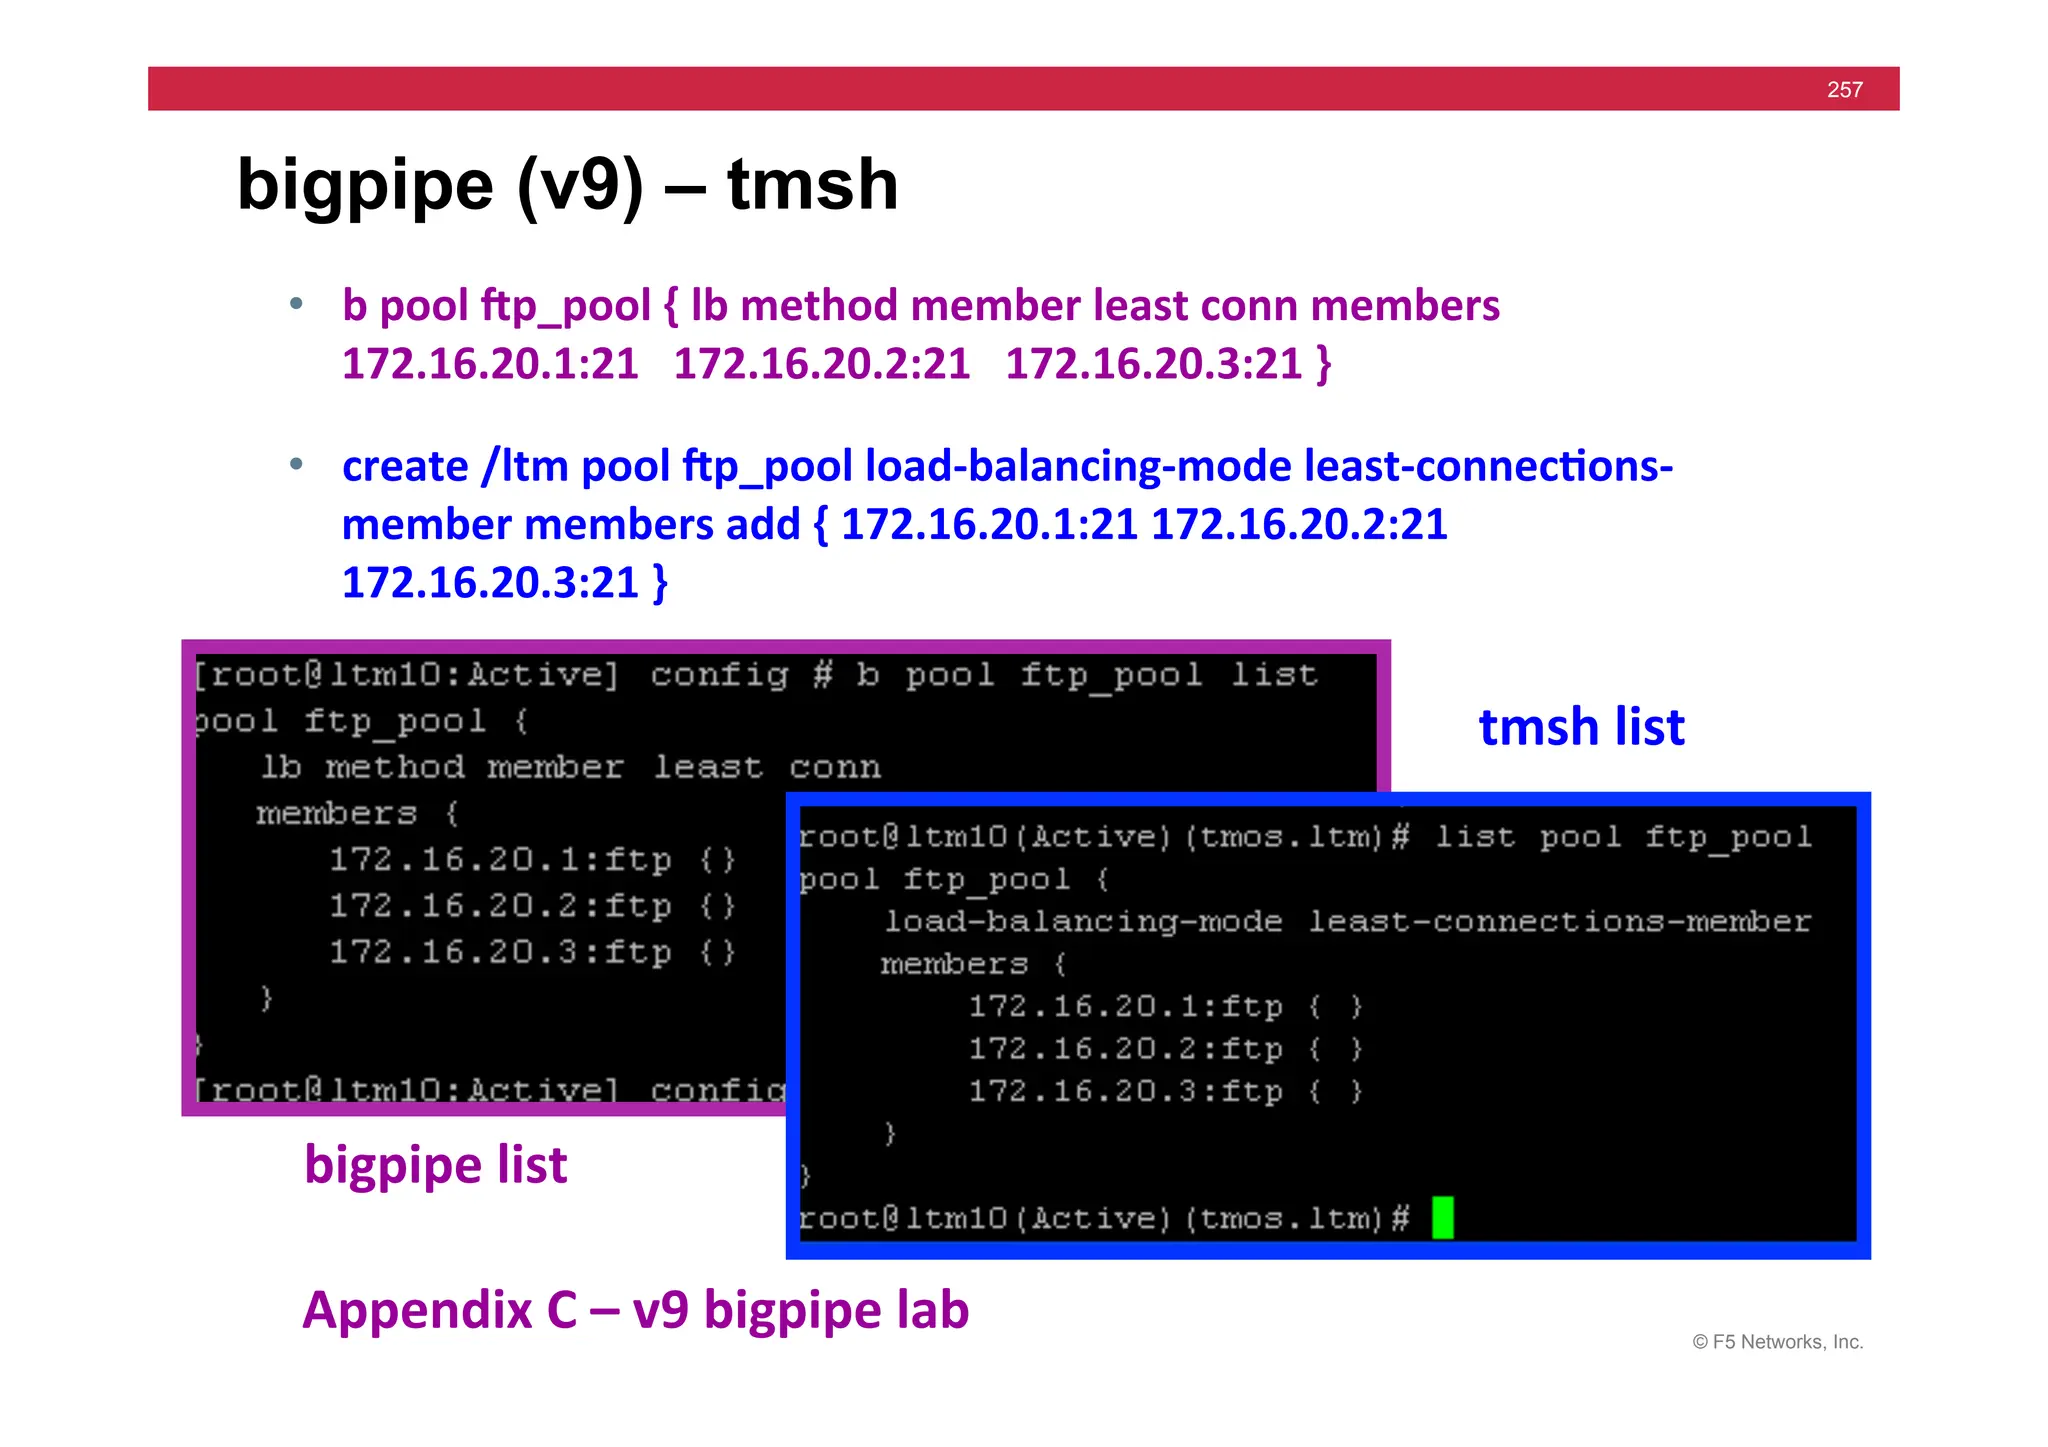Click the blue '172.16.20.3:21 }' line
This screenshot has width=2048, height=1447.
pyautogui.click(x=505, y=583)
